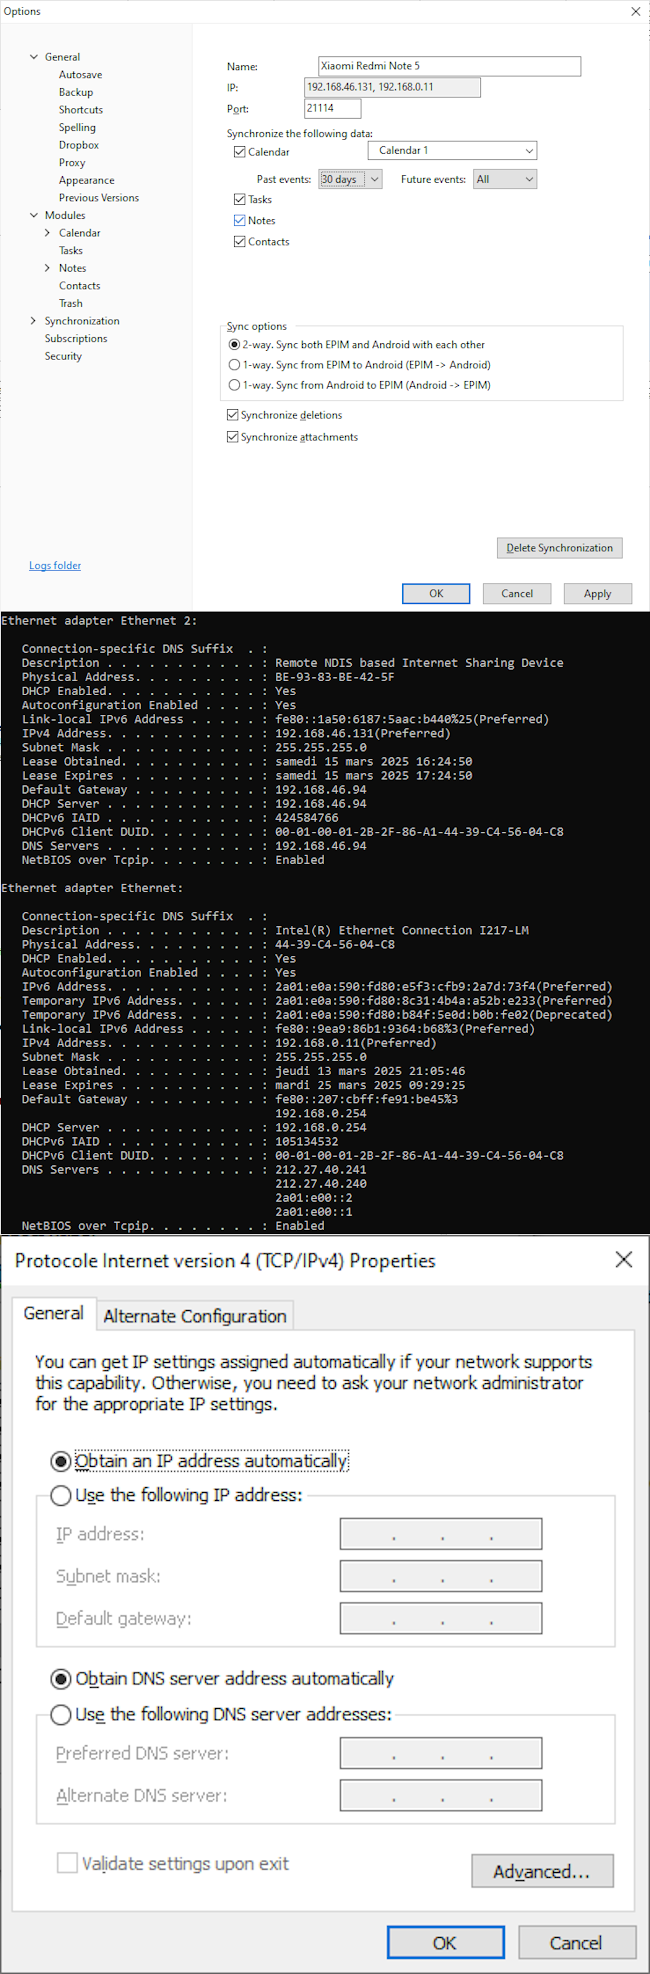Click the Advanced... button

click(542, 1871)
